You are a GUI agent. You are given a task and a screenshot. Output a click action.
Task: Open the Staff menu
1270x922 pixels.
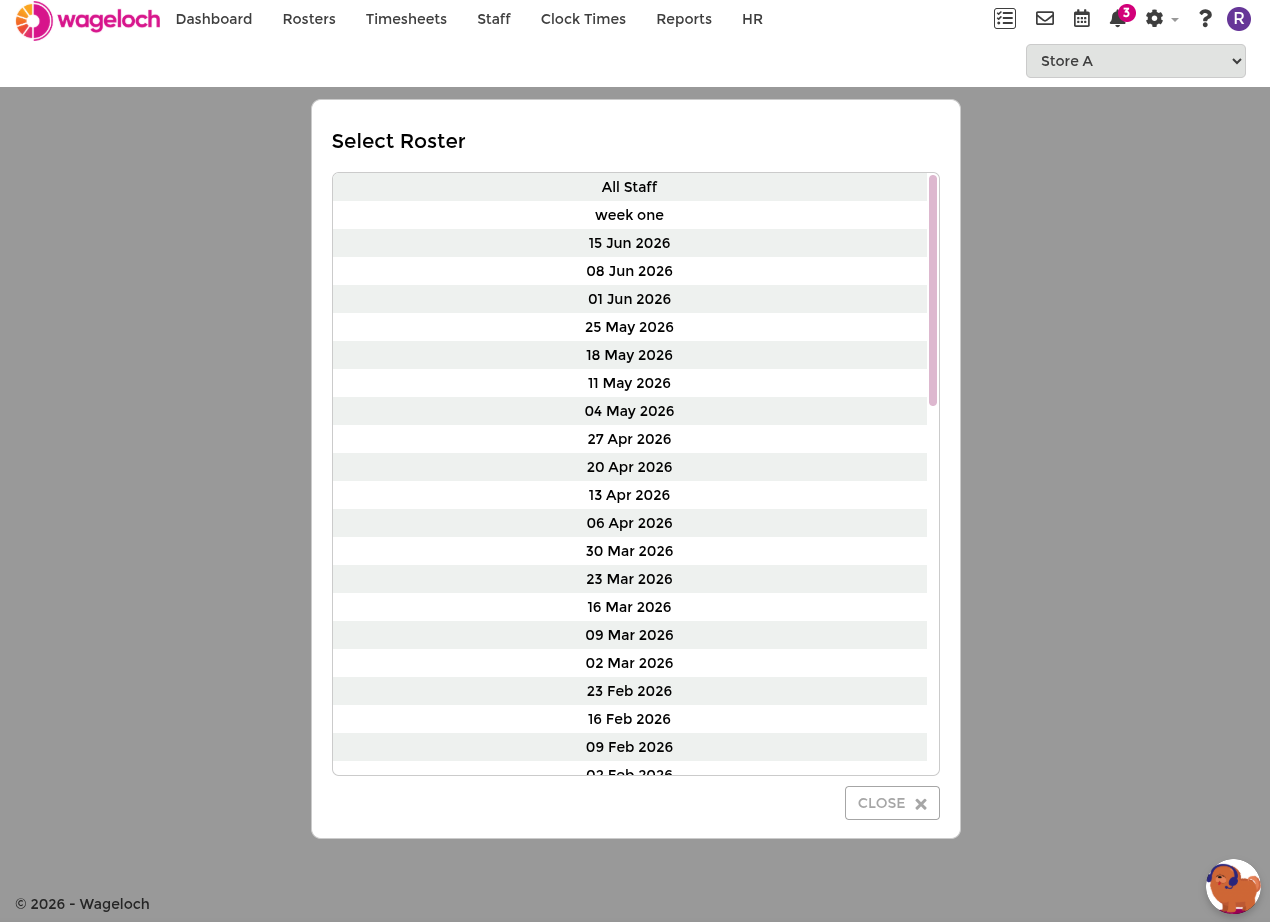[494, 19]
